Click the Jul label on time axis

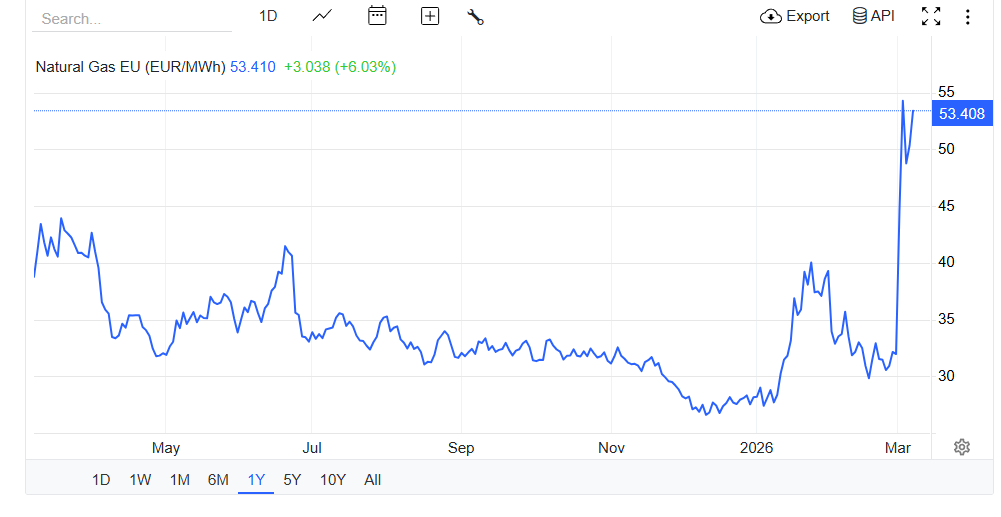point(312,448)
